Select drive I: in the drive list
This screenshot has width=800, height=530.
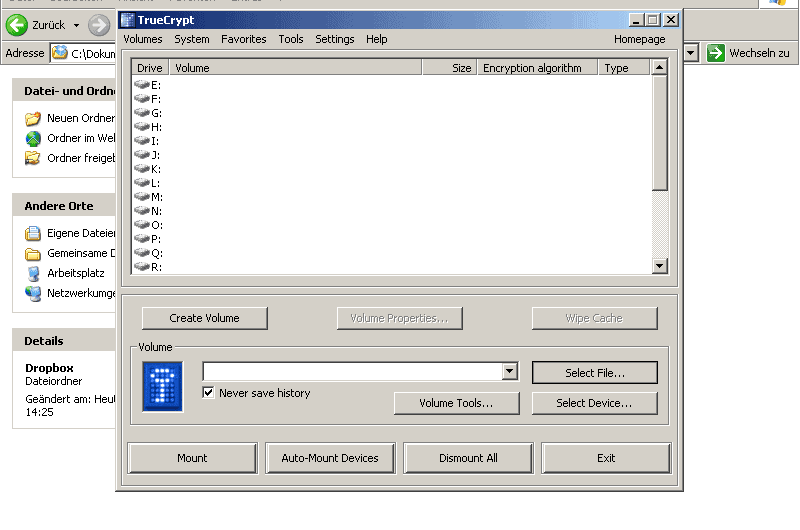[146, 141]
